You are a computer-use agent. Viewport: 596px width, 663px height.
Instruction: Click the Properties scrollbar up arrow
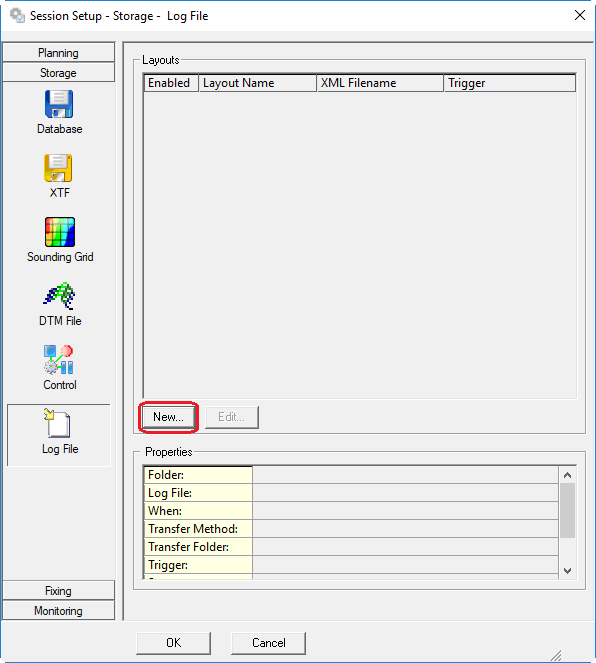(567, 475)
